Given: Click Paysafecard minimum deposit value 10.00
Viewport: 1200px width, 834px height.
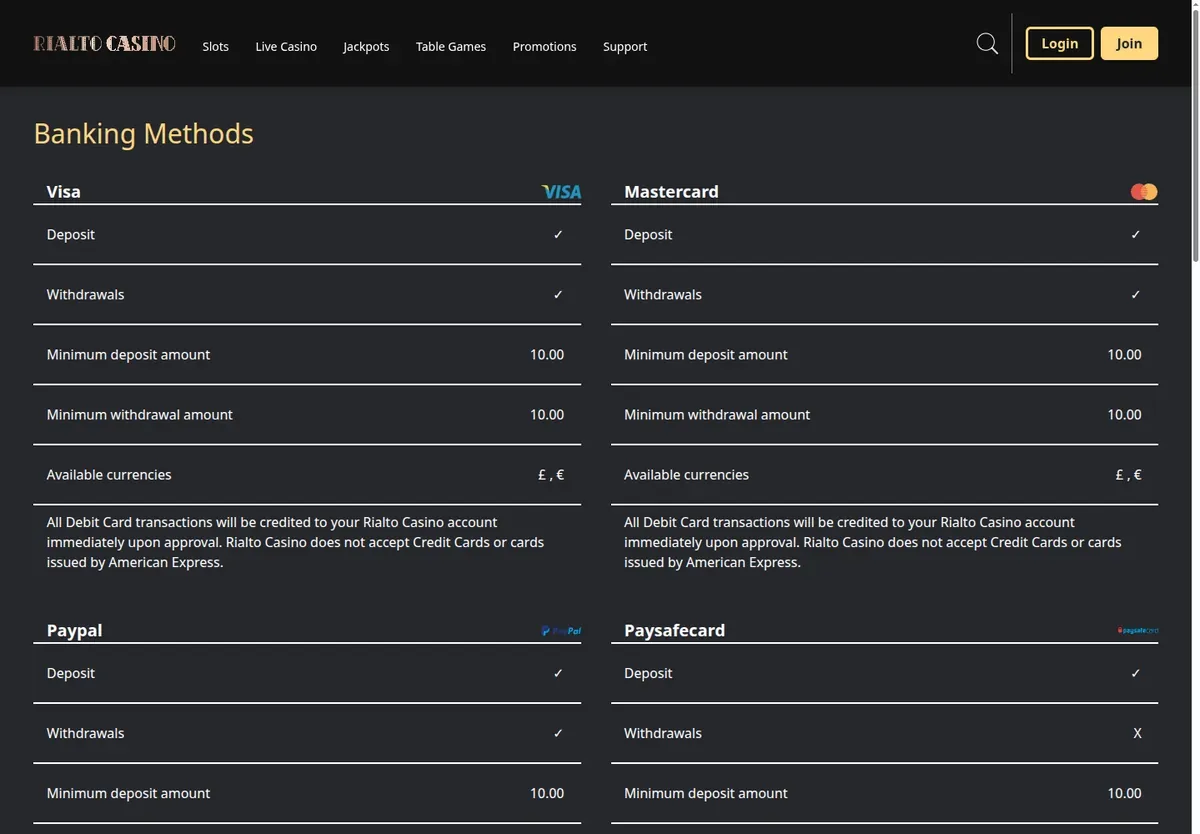Looking at the screenshot, I should 1124,793.
